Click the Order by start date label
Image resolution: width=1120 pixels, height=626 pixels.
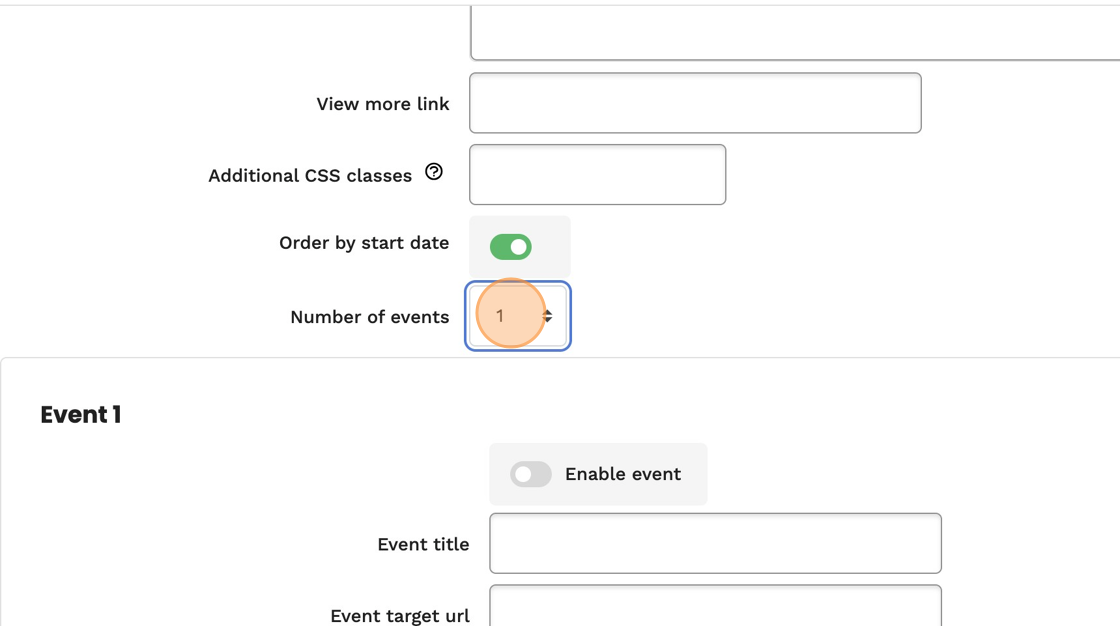(x=363, y=243)
